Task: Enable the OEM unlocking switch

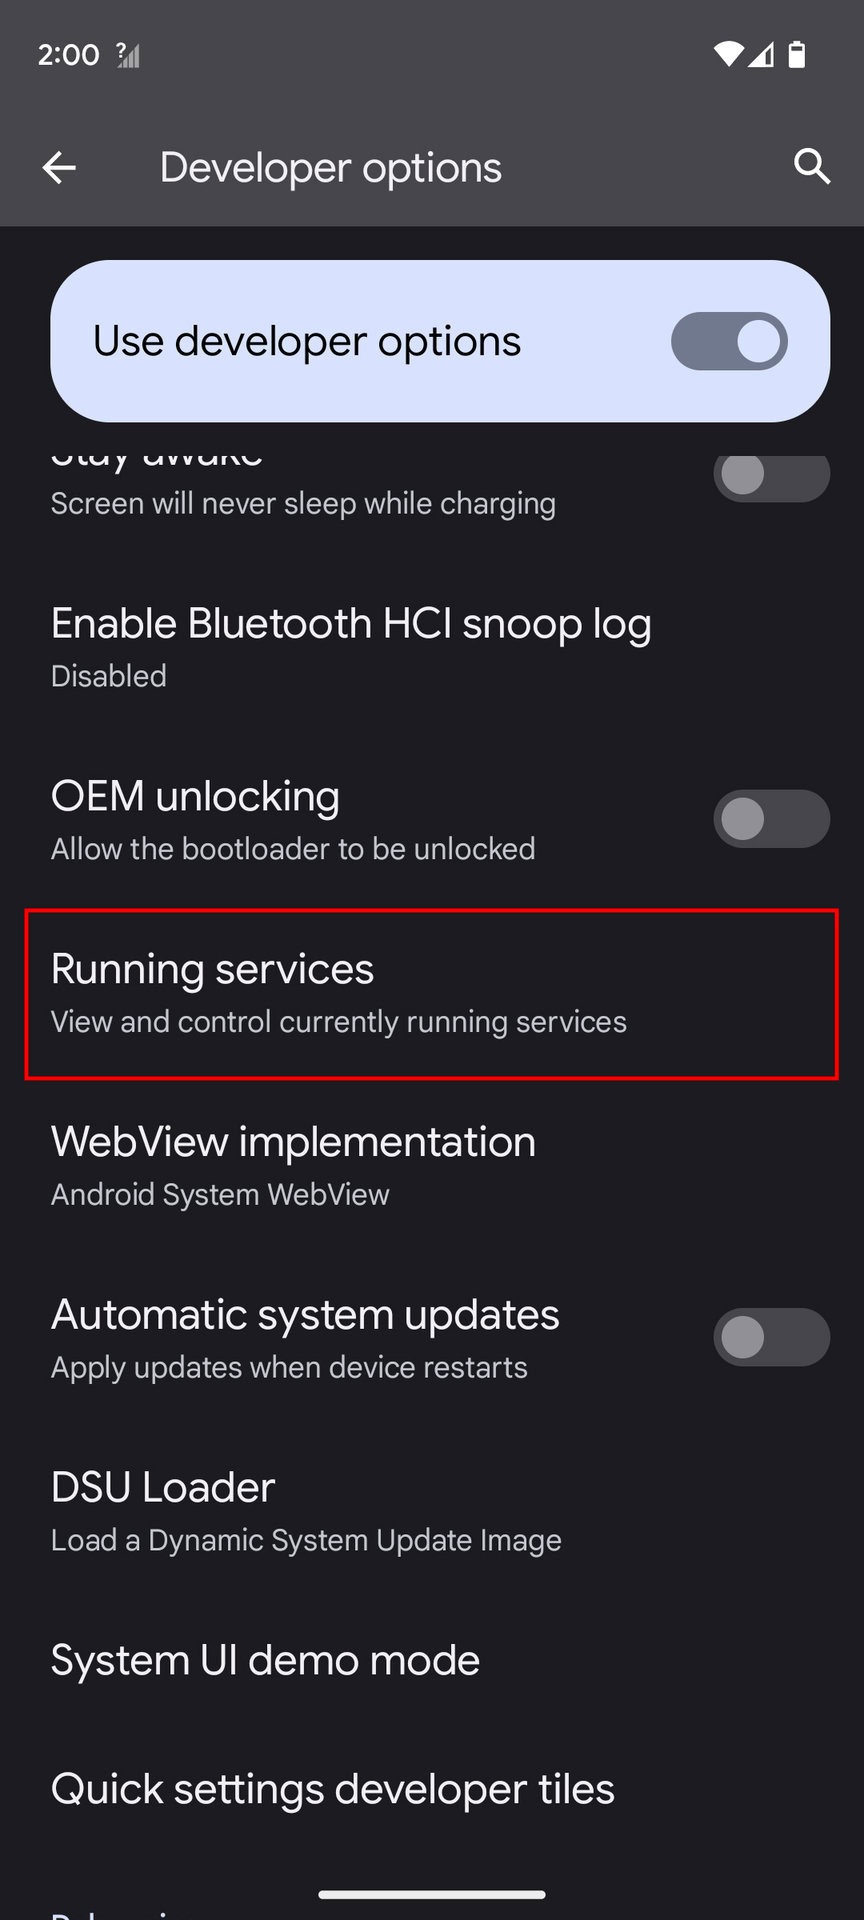Action: (771, 820)
